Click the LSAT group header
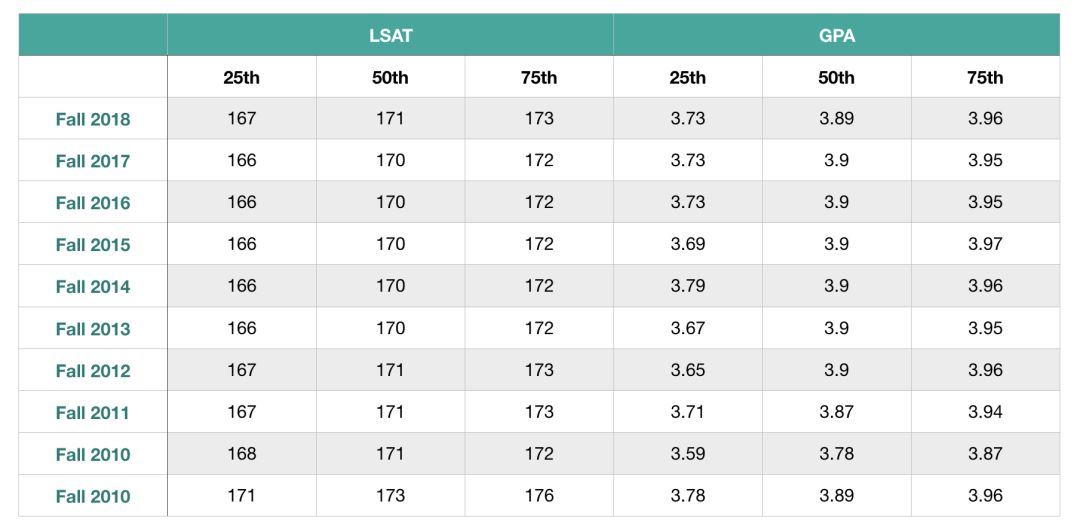1080x532 pixels. [390, 36]
